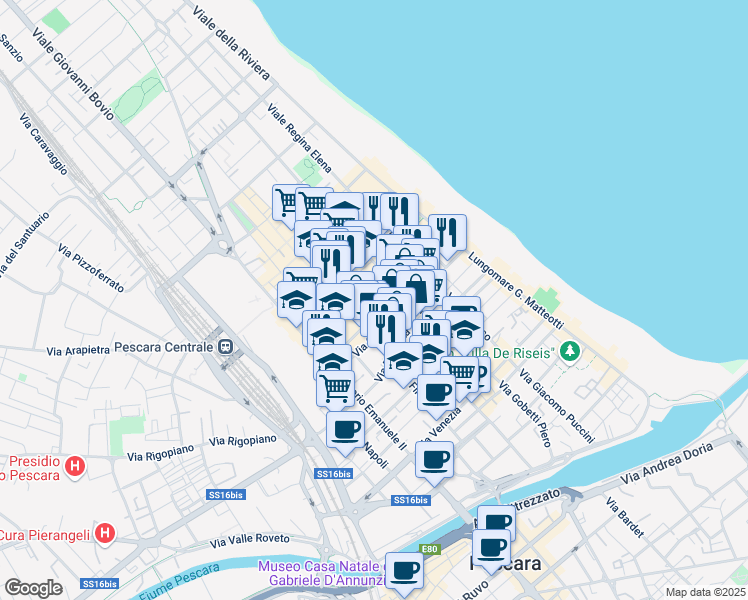Select the Villa De Riseis park marker
The image size is (748, 600).
(570, 352)
